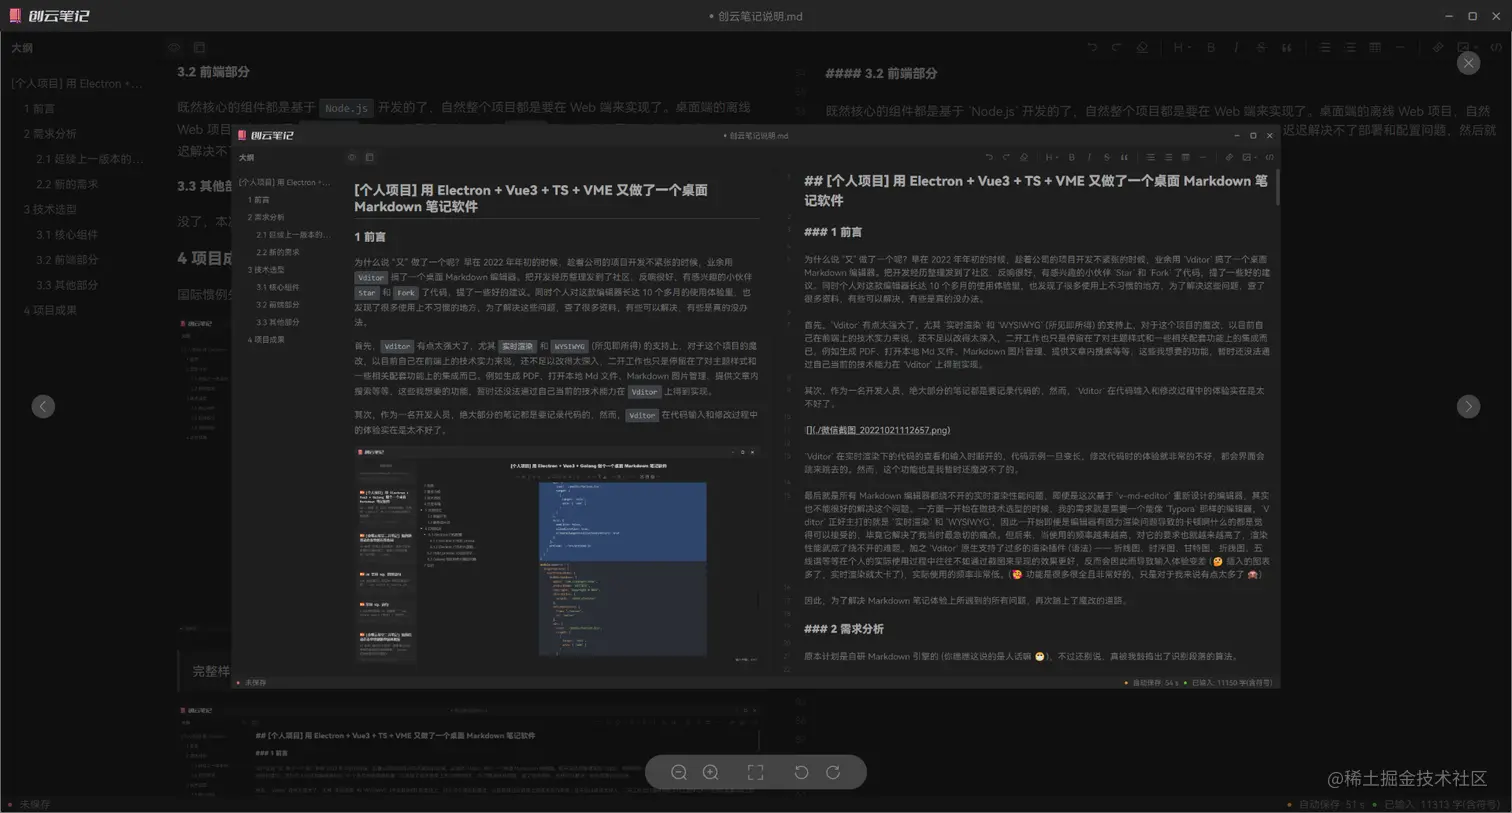This screenshot has width=1512, height=813.
Task: Insert an unordered list from the toolbar
Action: pyautogui.click(x=1324, y=47)
